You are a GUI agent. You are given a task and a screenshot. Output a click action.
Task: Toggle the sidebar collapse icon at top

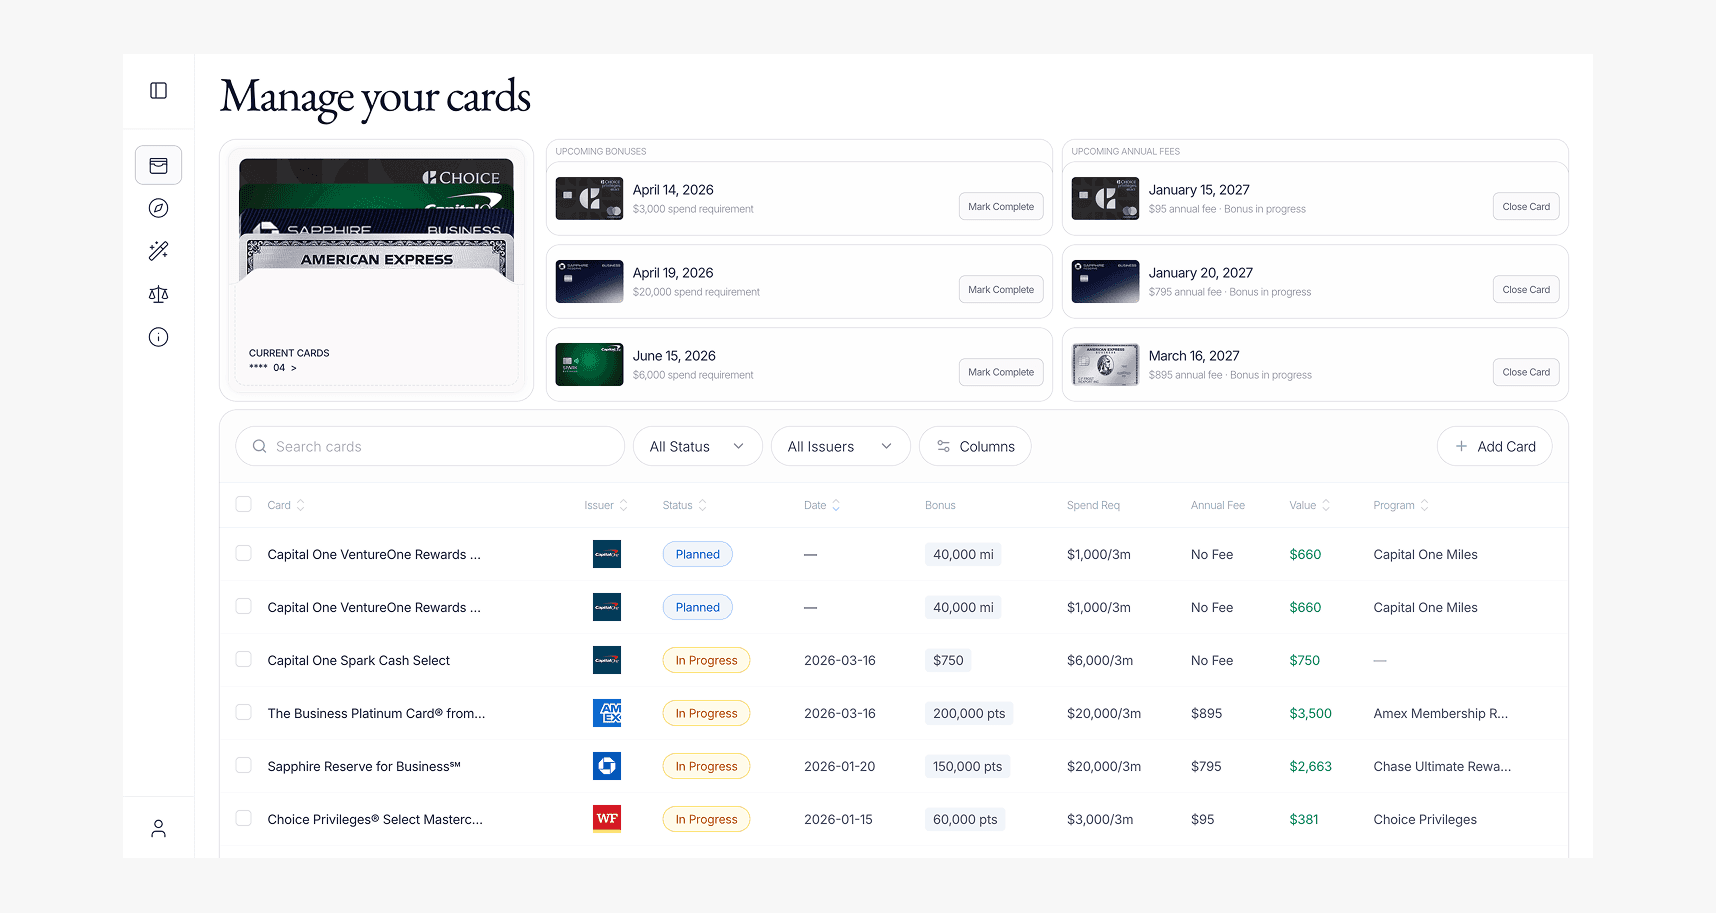[158, 90]
